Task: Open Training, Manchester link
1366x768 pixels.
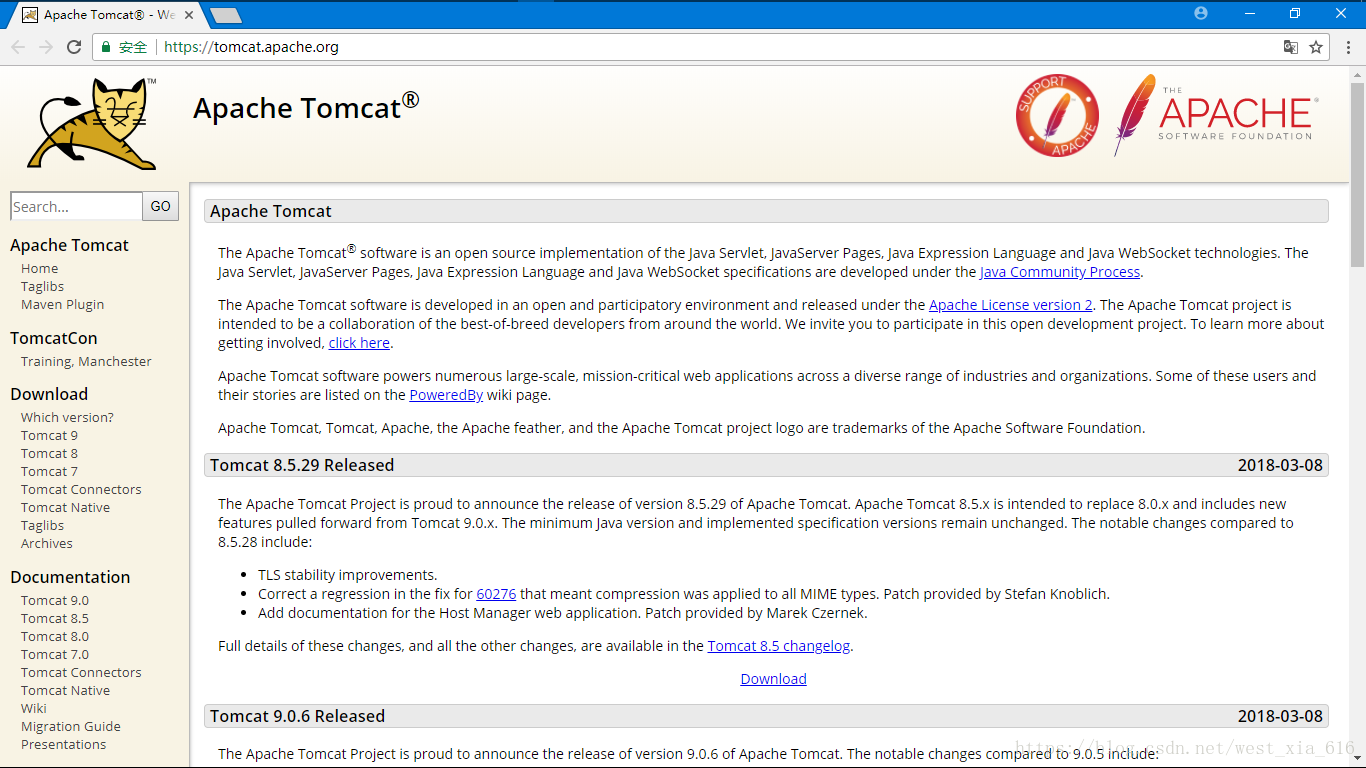Action: pyautogui.click(x=86, y=361)
